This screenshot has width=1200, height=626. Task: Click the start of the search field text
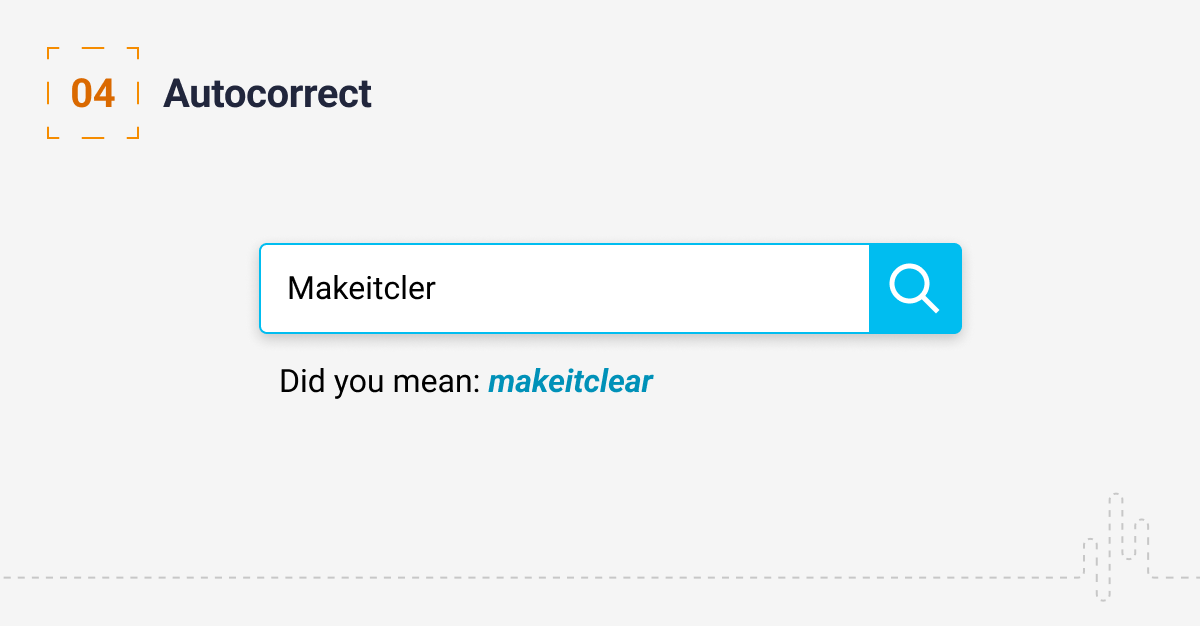point(289,289)
